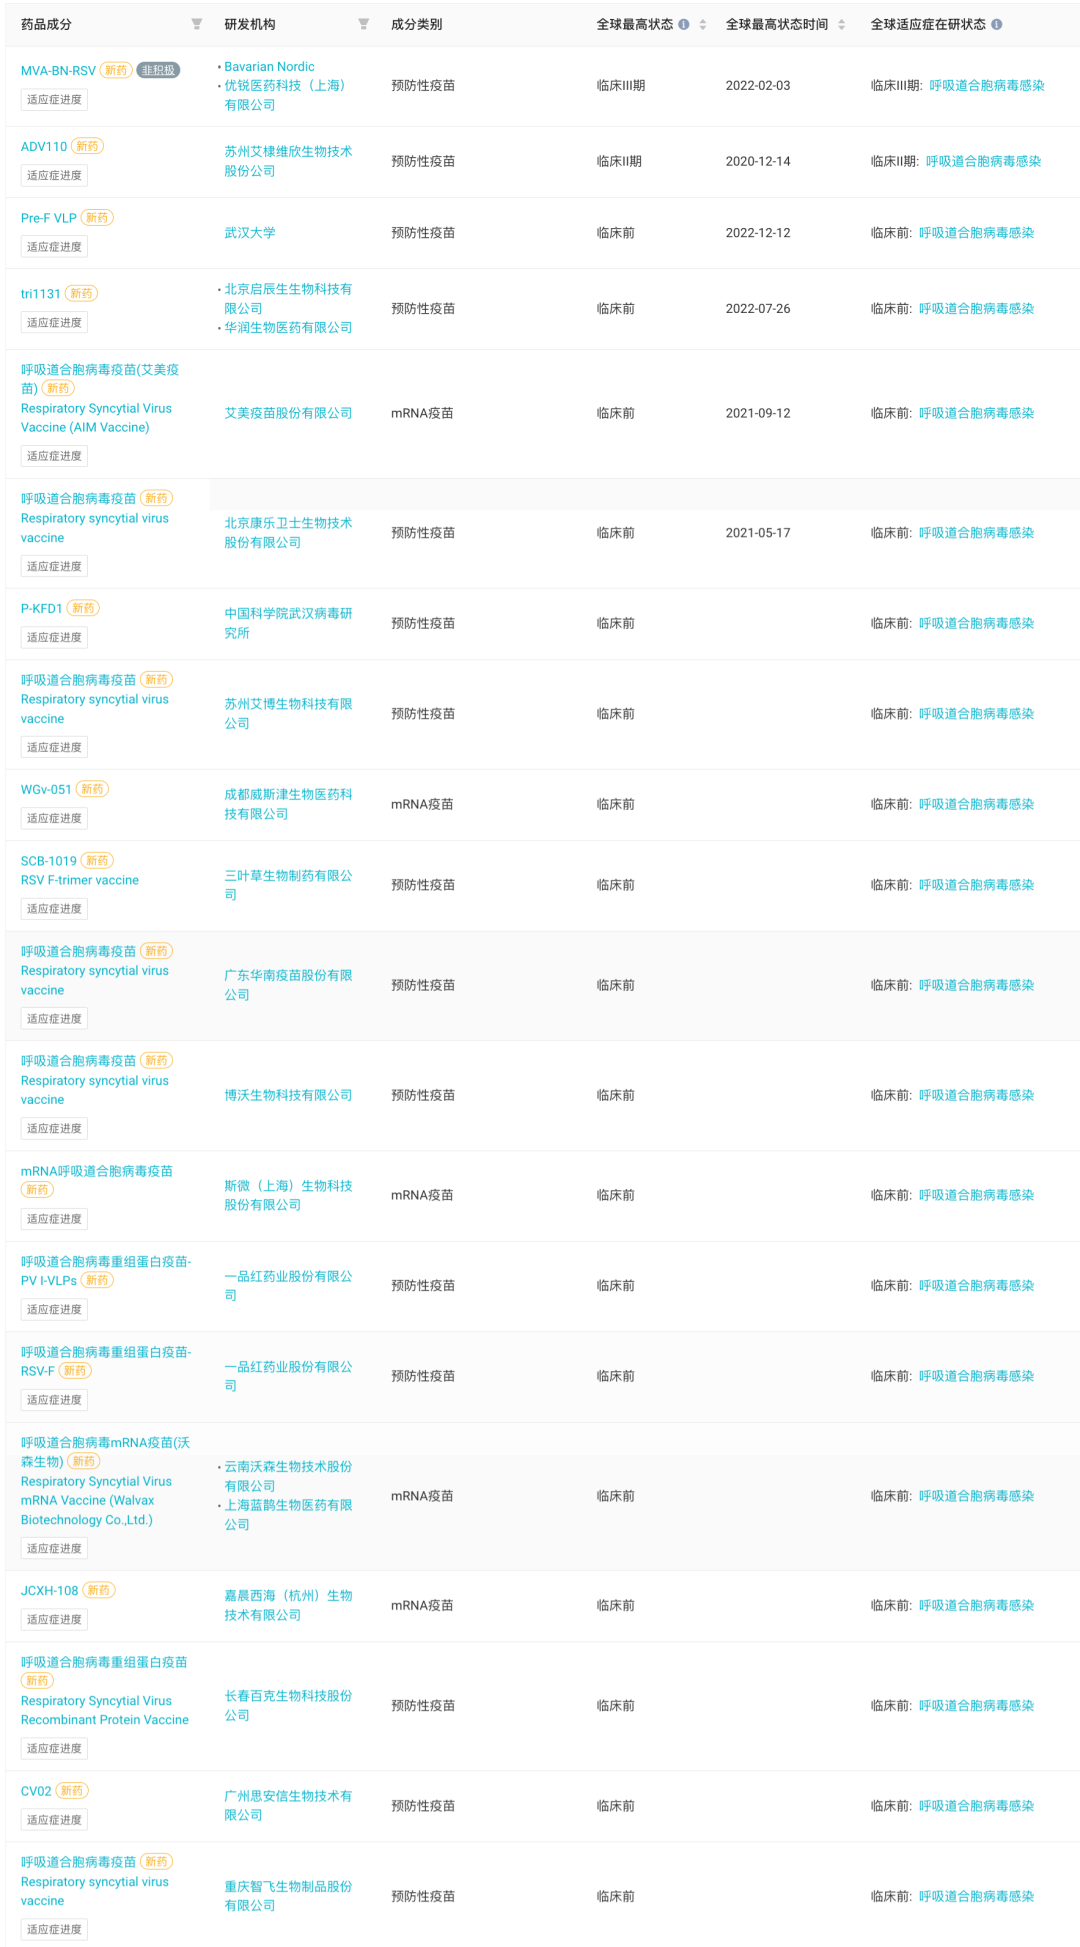The image size is (1080, 1947).
Task: Click 适应症进度 in the 北京康乐卫士 row
Action: (54, 567)
